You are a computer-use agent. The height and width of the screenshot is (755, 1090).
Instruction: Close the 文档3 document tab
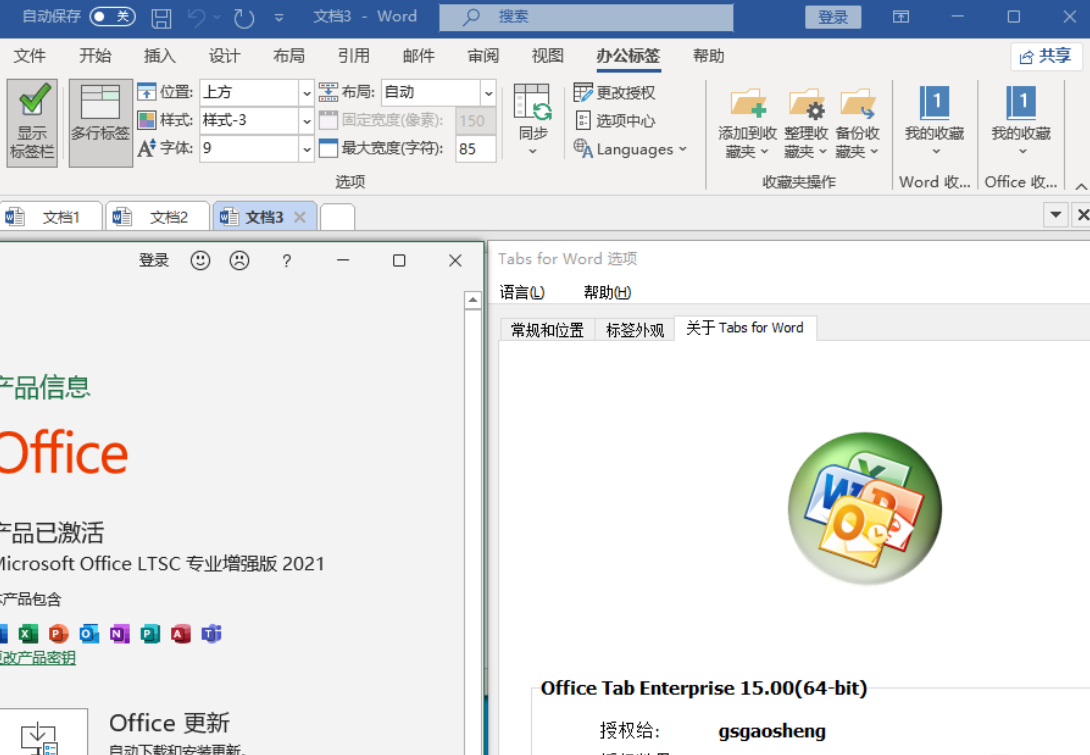pos(300,217)
